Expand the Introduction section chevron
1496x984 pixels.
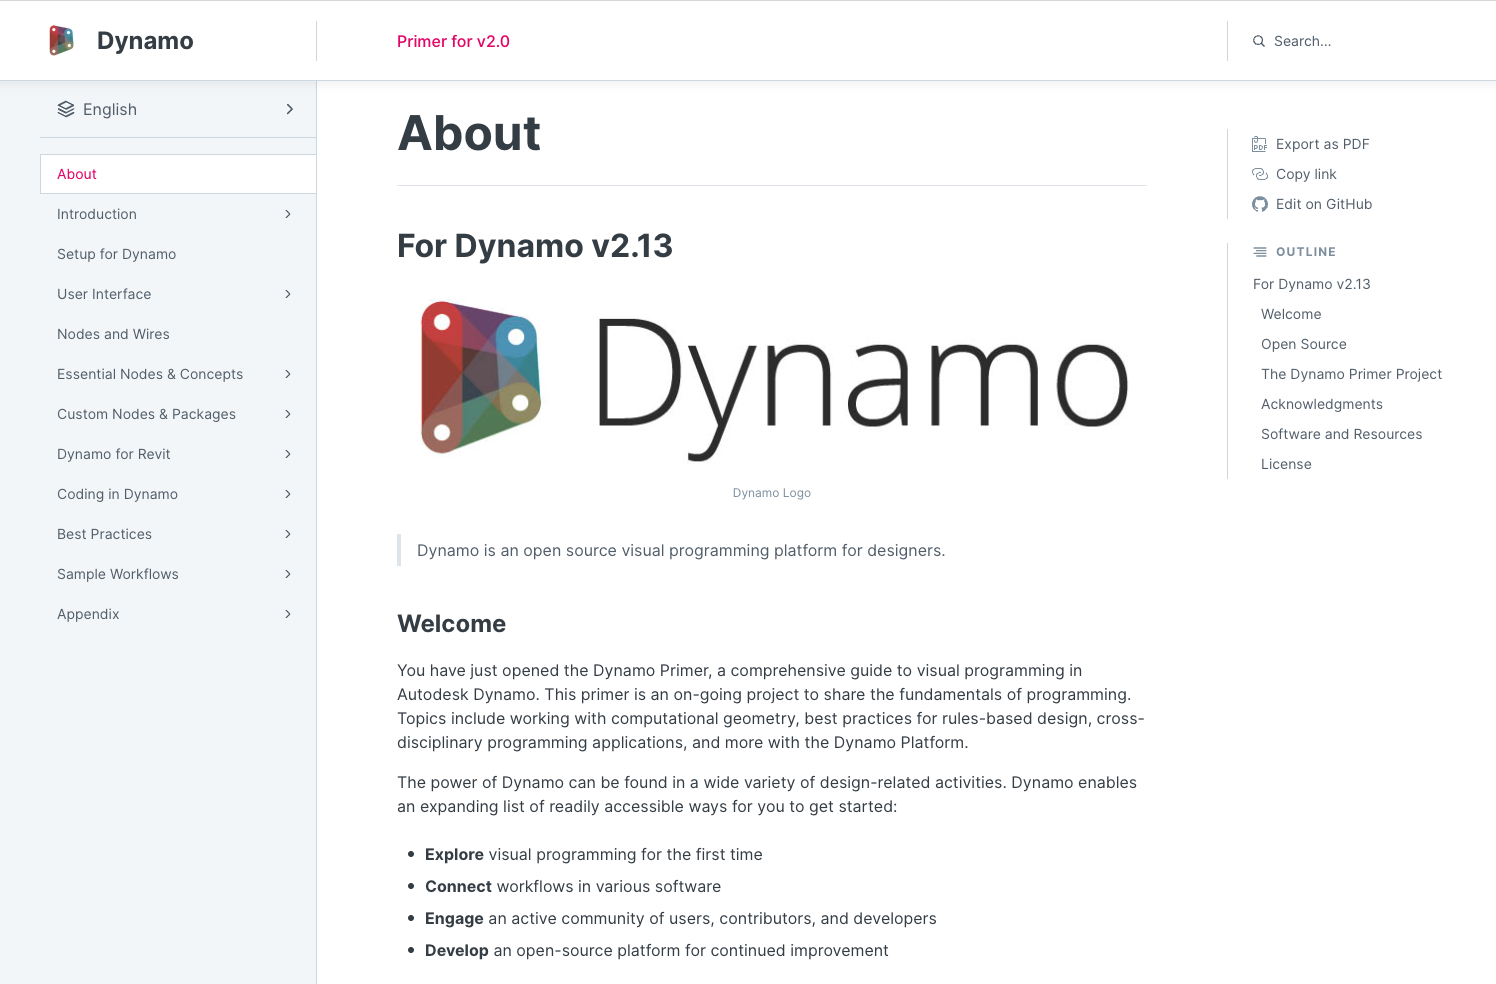(288, 214)
